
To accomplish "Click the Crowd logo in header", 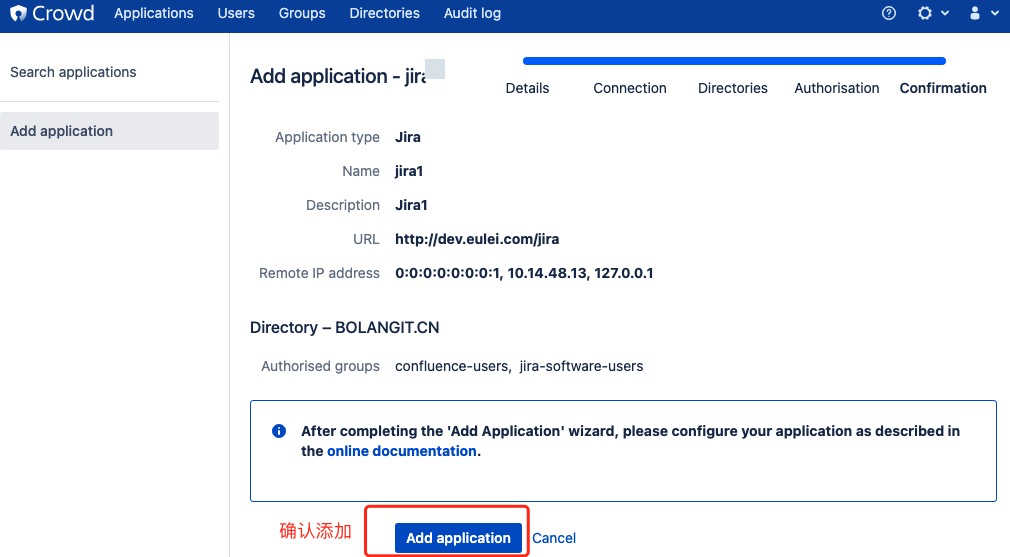I will [x=52, y=13].
